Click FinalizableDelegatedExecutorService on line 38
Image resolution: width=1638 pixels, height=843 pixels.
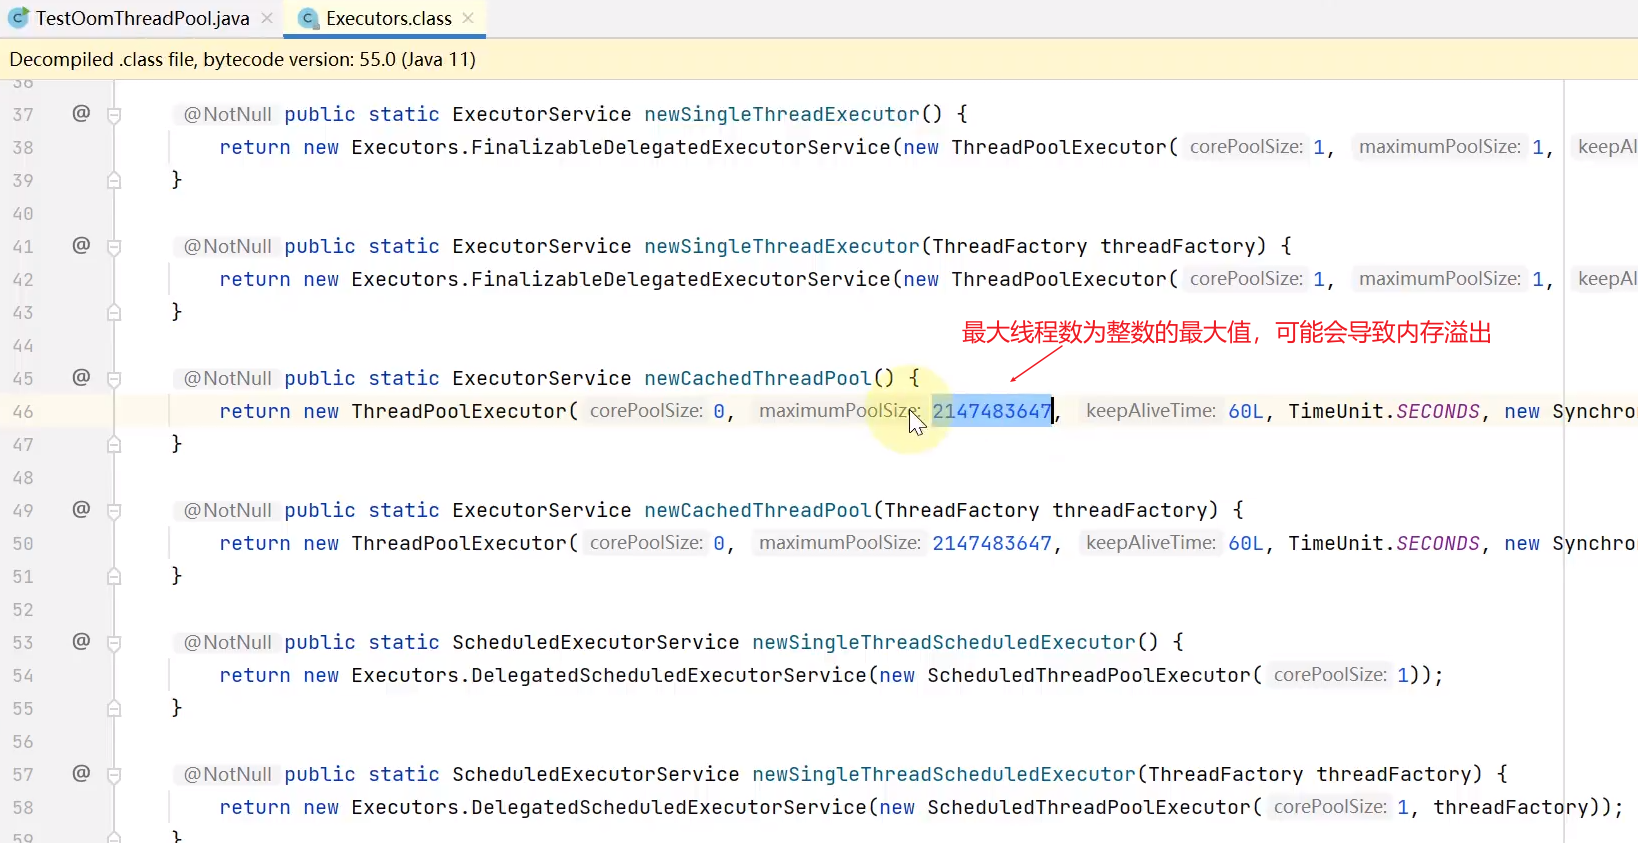(x=681, y=147)
